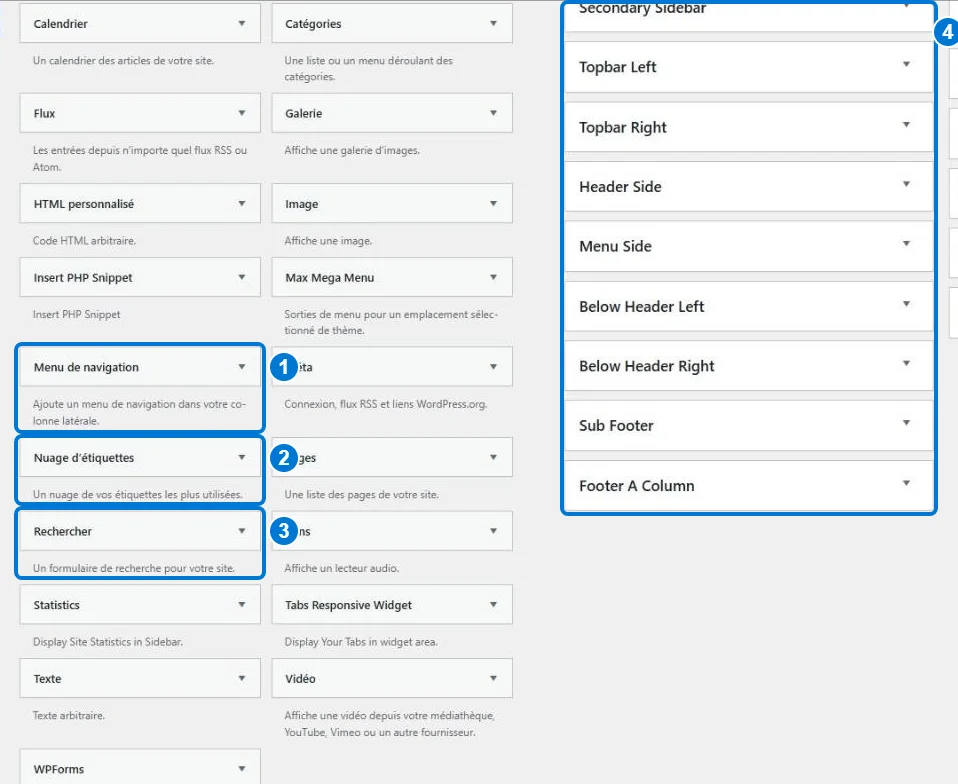Expand the Below Header Right area arrow
This screenshot has width=958, height=784.
(x=907, y=364)
